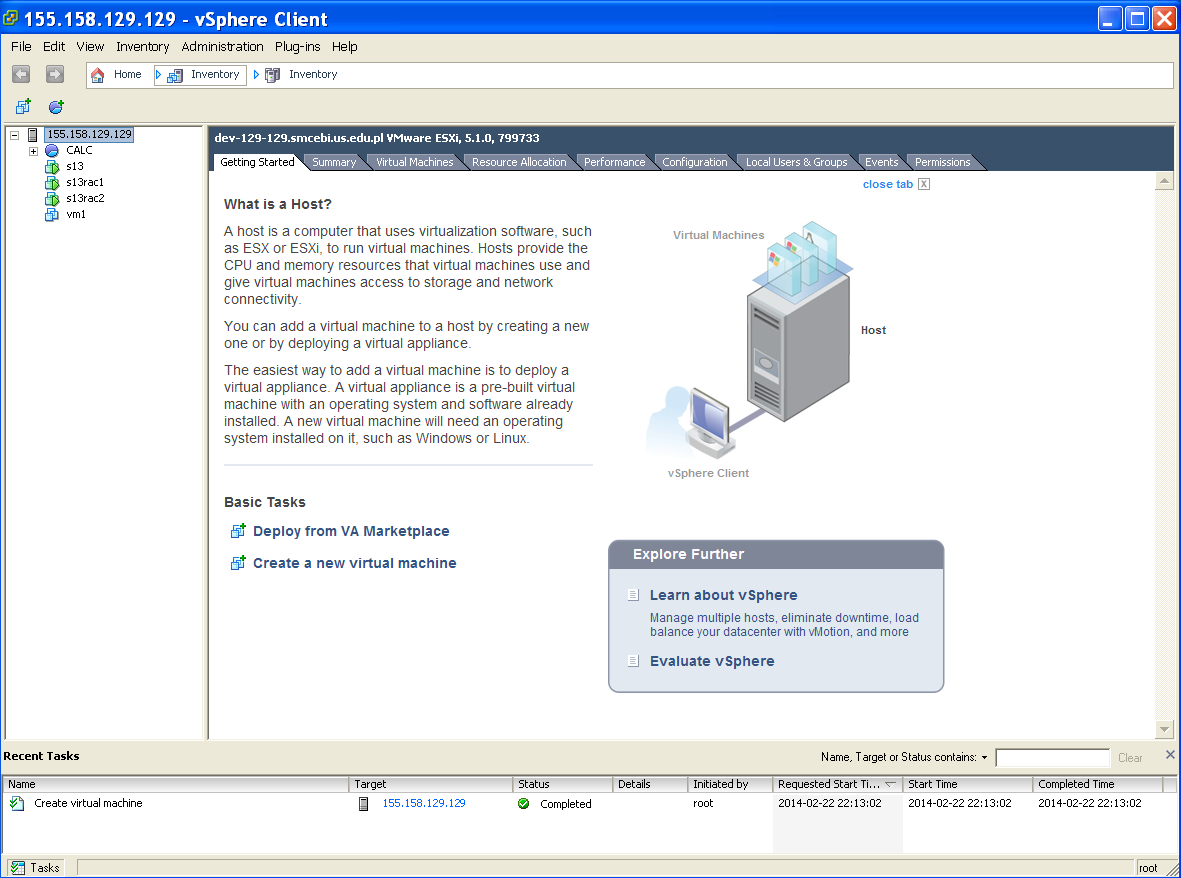Click the host icon in the Target column
Viewport: 1181px width, 878px height.
tap(364, 803)
